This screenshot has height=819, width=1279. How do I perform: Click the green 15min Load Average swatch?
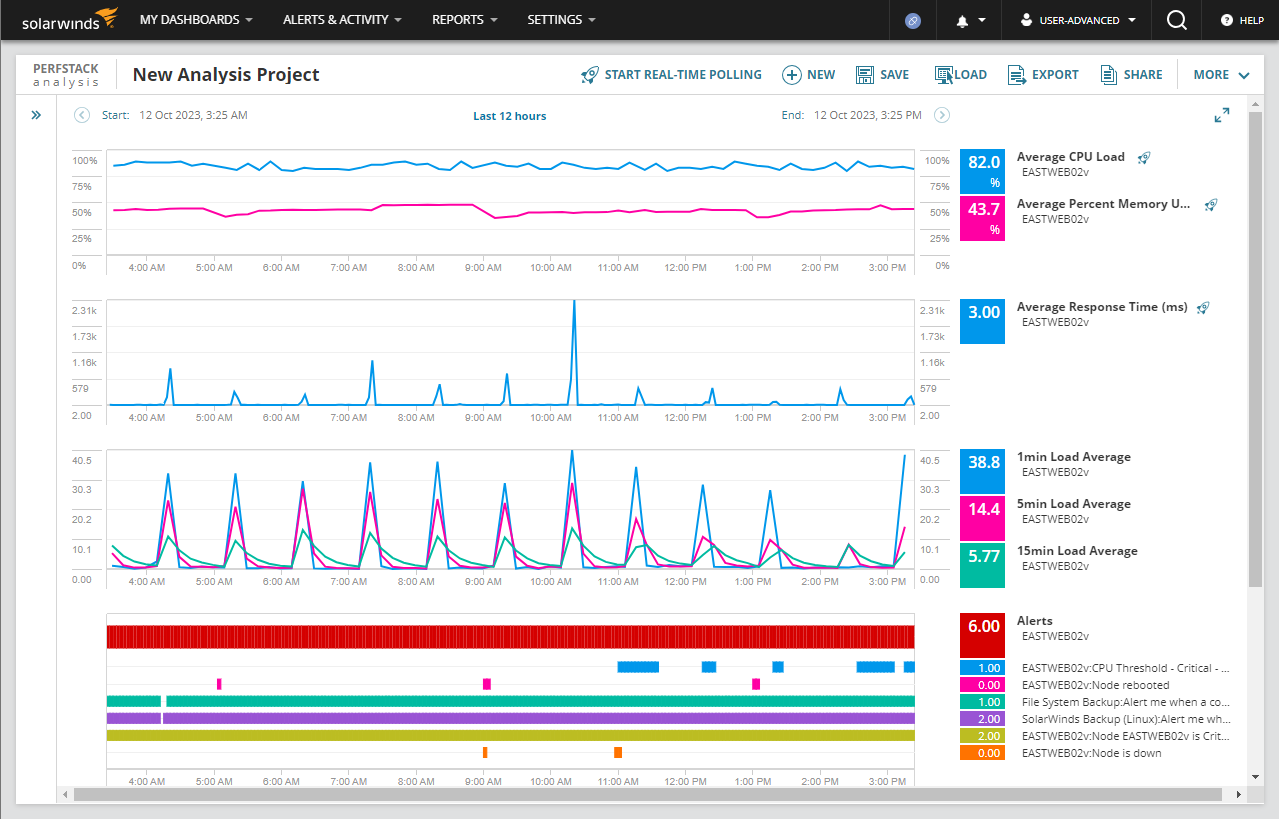click(x=984, y=565)
